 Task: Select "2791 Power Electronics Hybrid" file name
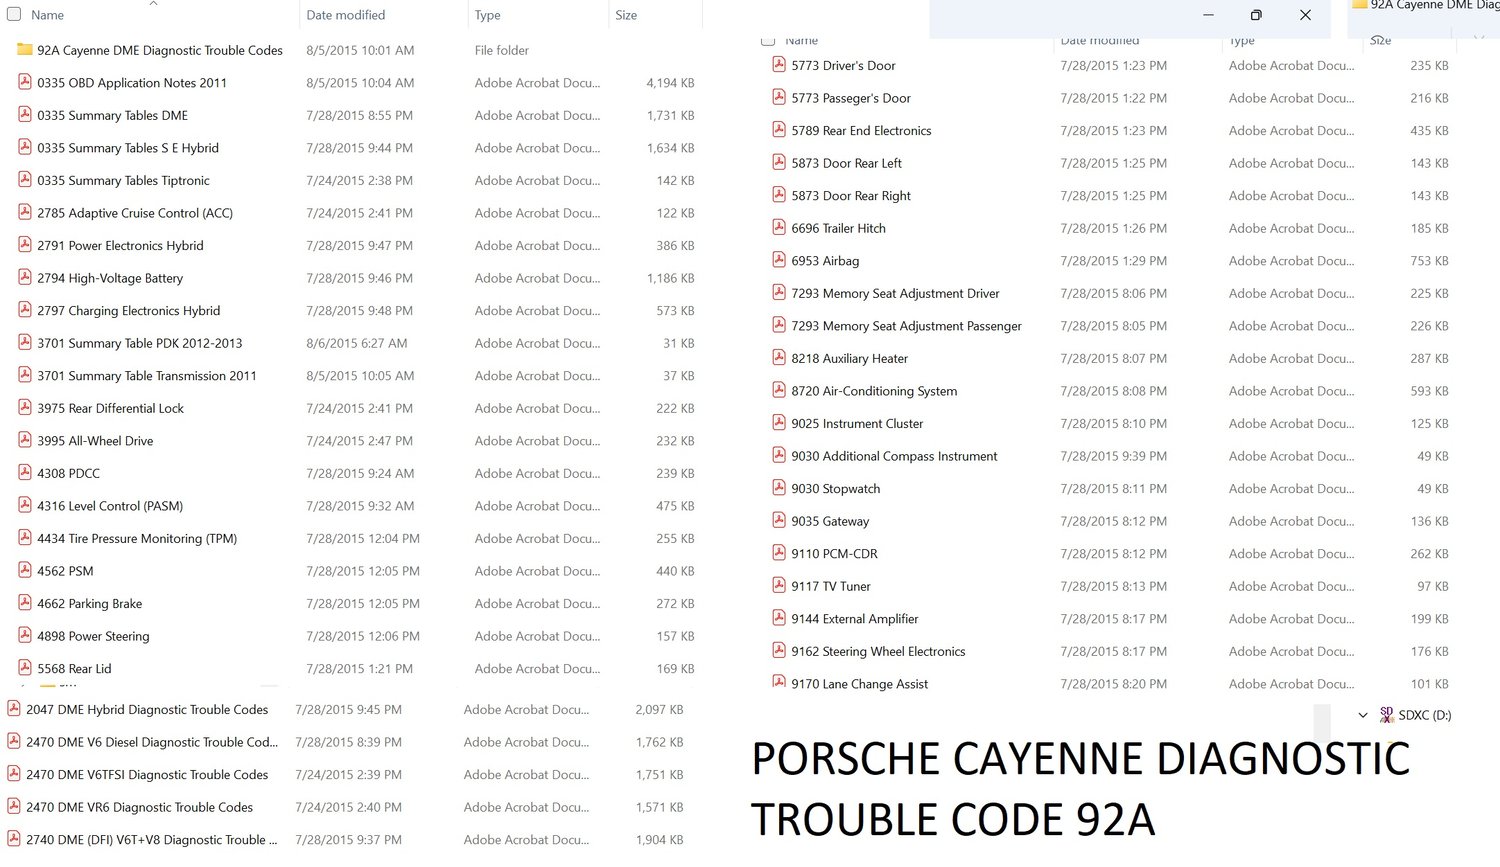pos(120,245)
